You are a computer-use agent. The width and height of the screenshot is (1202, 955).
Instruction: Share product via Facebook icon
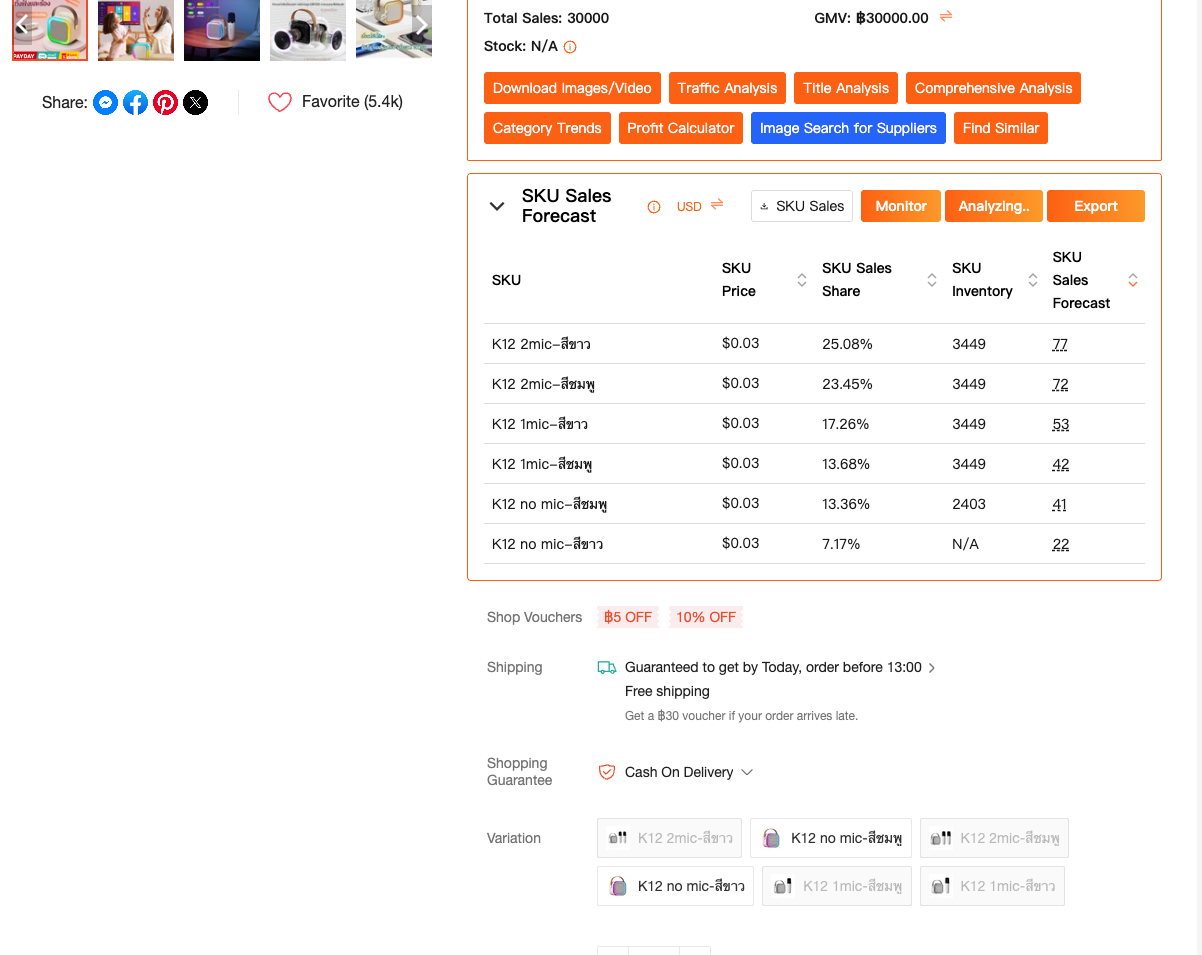136,102
